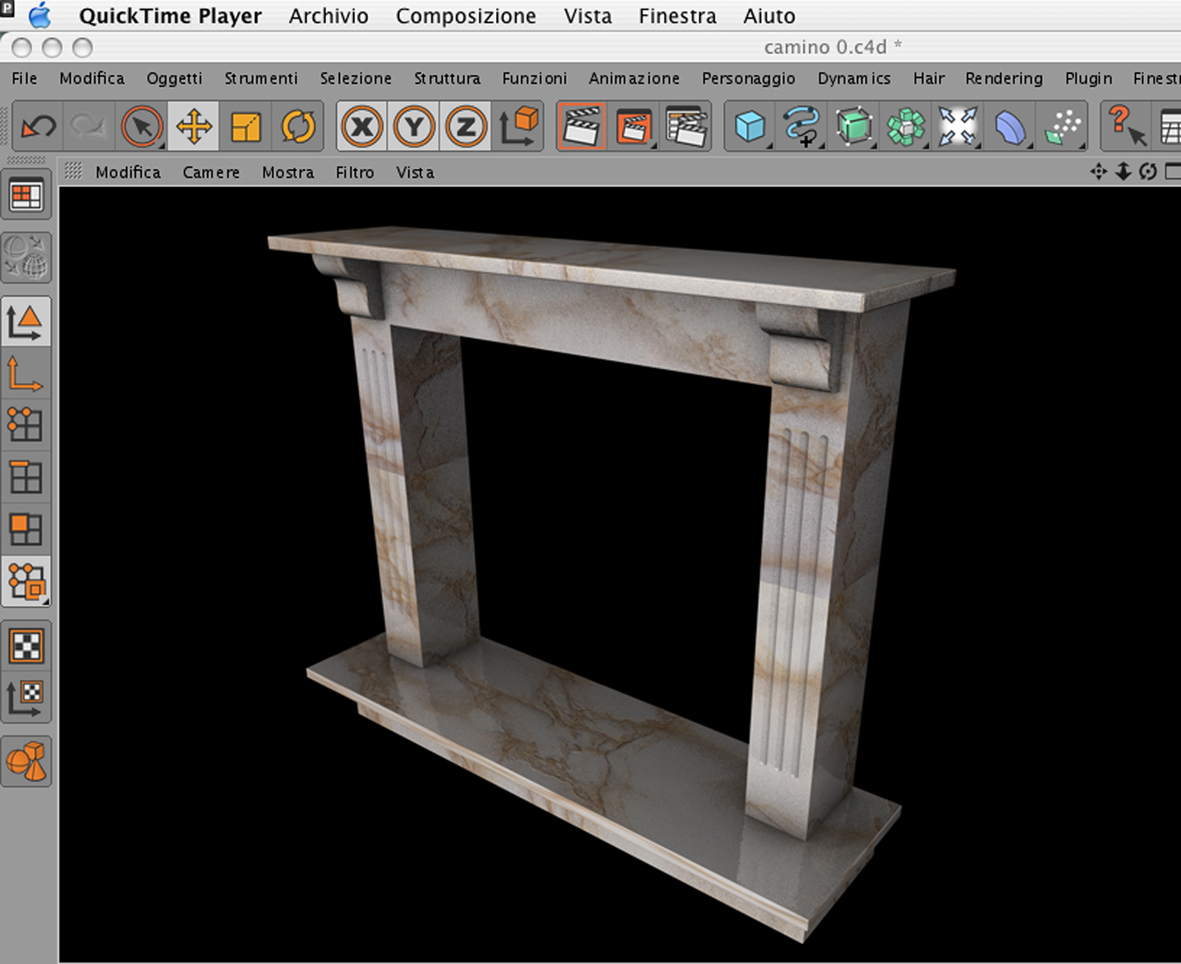Switch to Points mode in left toolbar

point(25,425)
